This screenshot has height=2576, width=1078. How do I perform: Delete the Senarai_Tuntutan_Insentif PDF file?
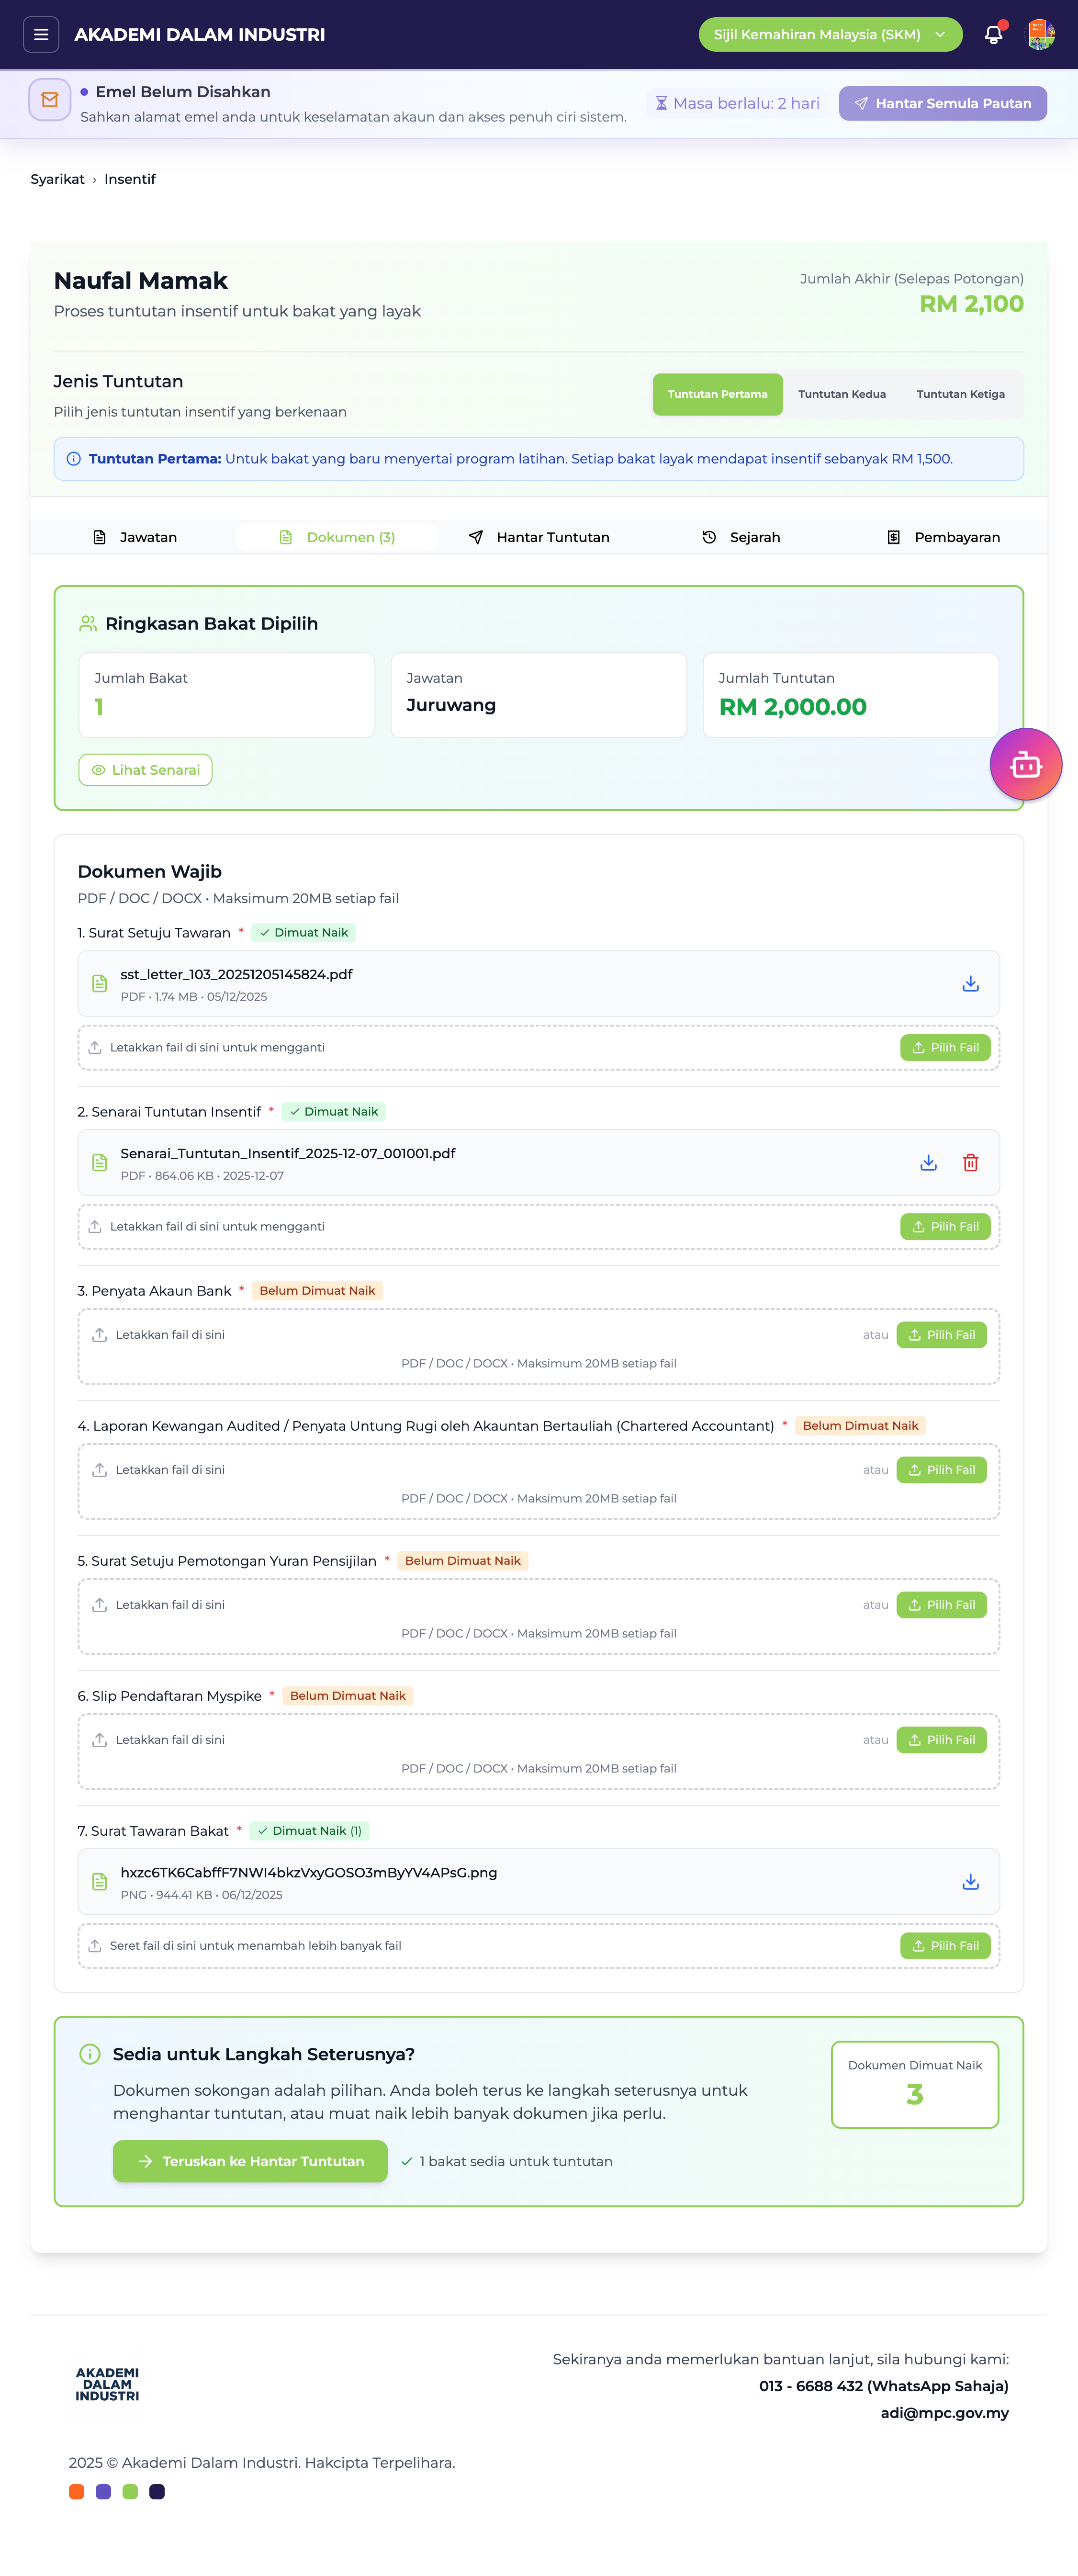point(970,1163)
